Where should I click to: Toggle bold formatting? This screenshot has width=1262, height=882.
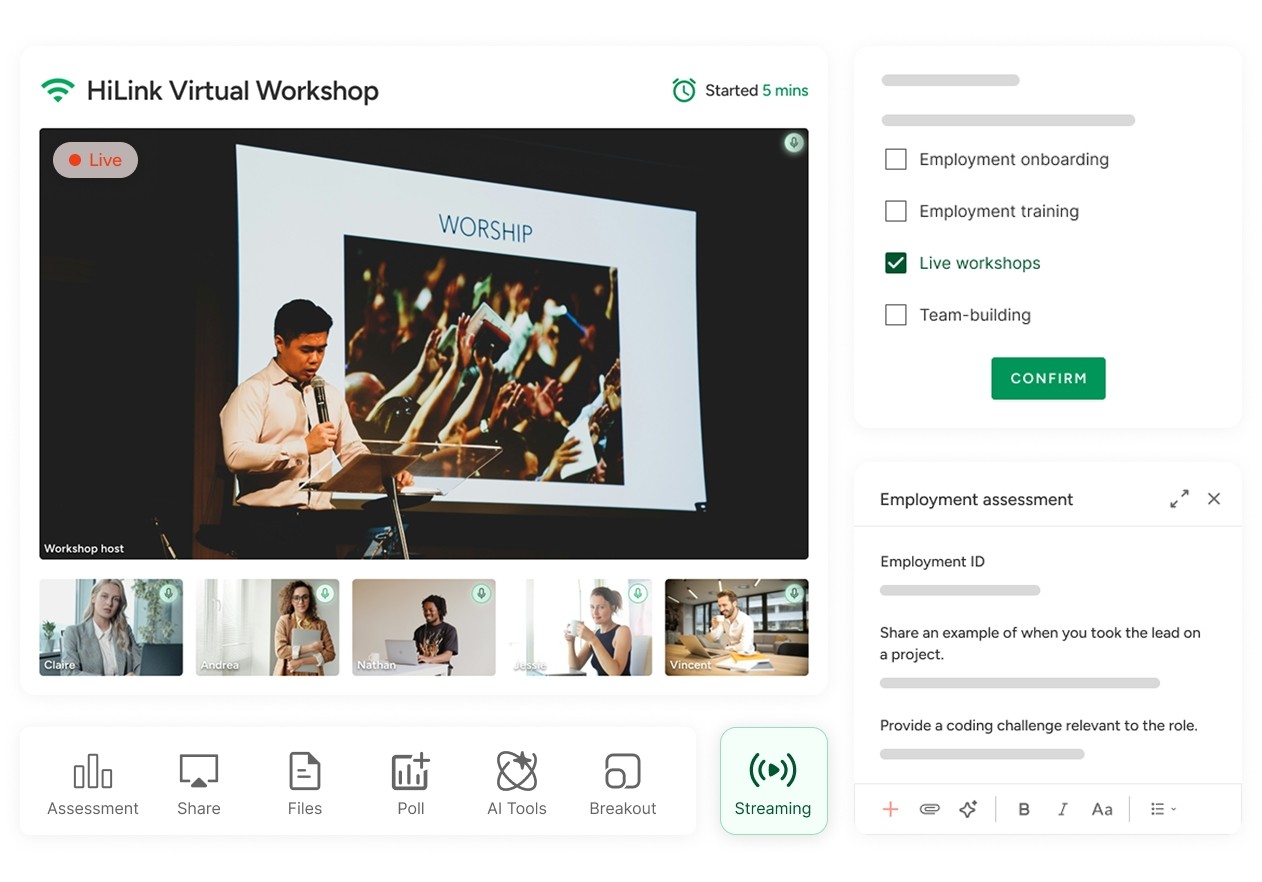pos(1024,809)
